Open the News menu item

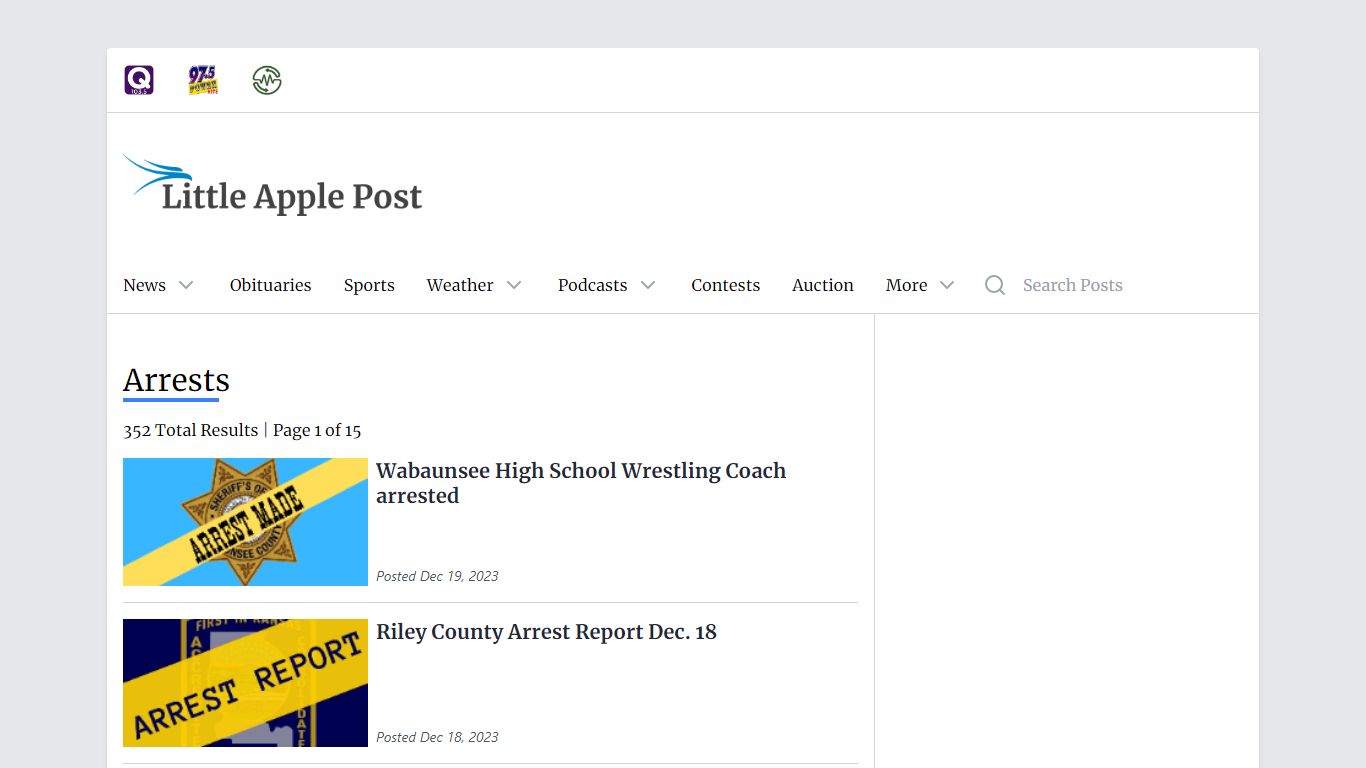pyautogui.click(x=144, y=285)
